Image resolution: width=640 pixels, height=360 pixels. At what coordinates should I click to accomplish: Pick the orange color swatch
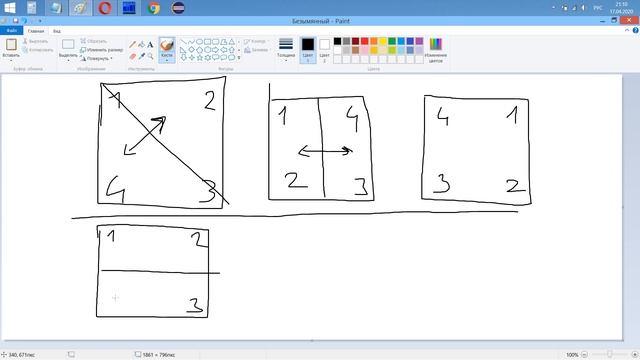tap(373, 41)
